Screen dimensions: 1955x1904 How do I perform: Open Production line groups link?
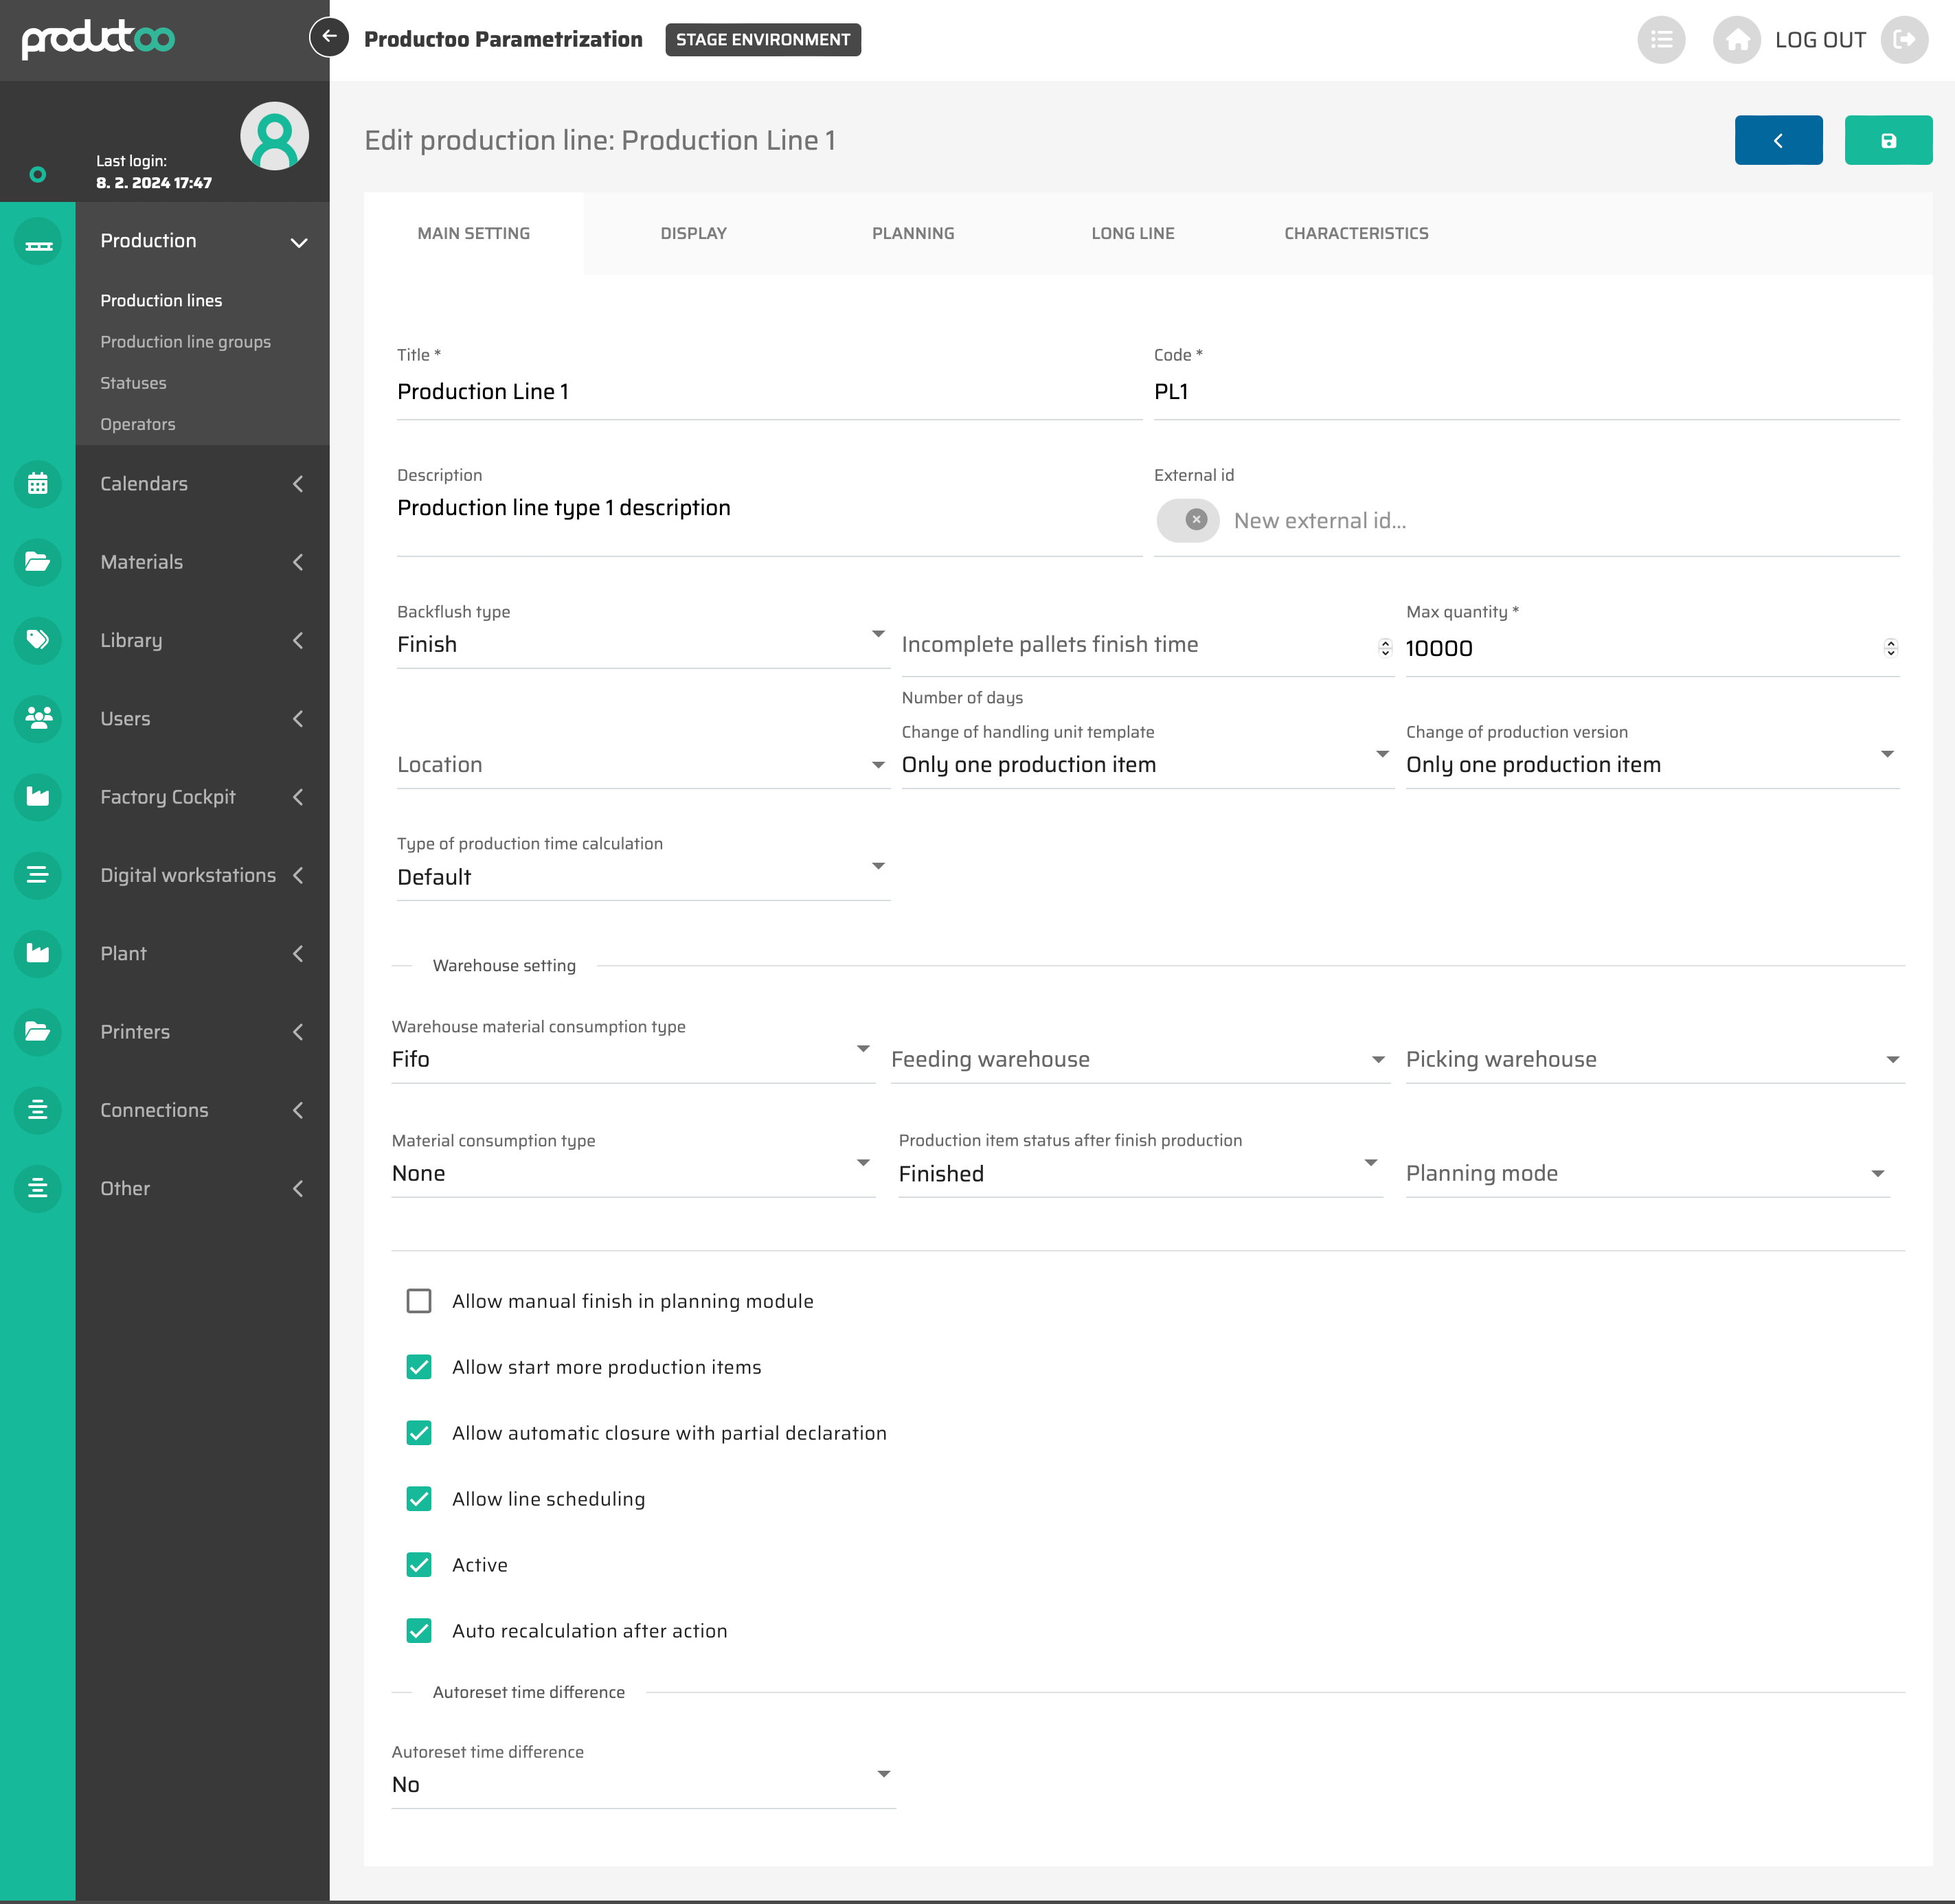185,342
